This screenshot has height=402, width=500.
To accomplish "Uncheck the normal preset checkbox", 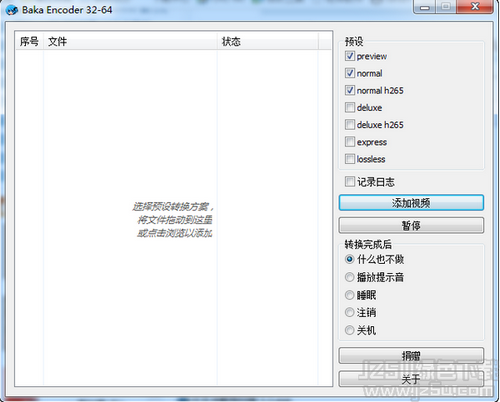I will tap(350, 73).
